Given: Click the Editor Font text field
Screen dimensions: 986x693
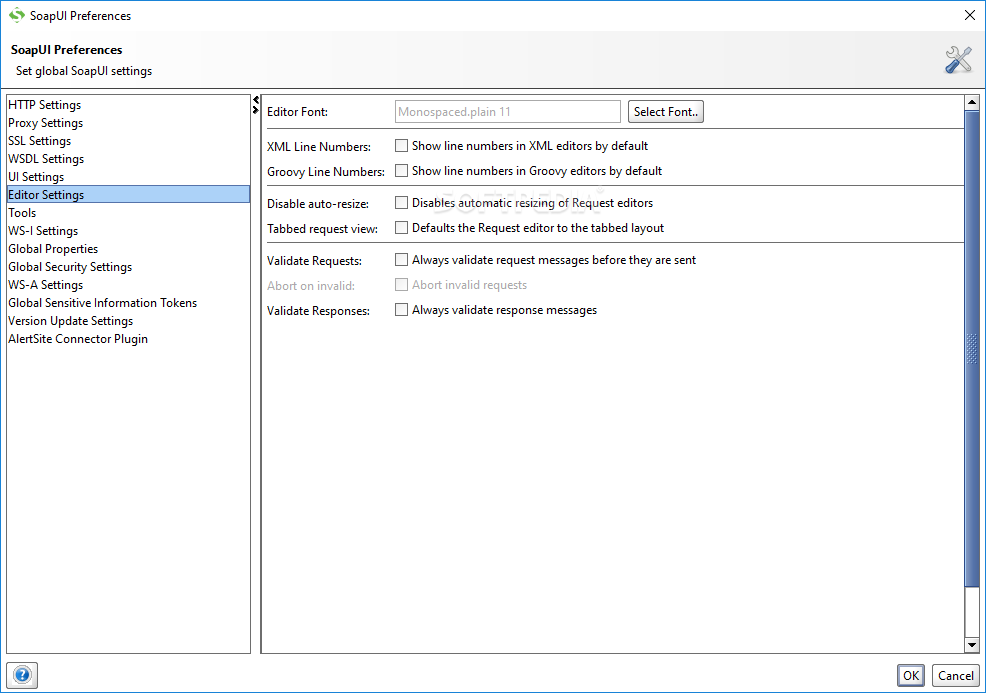Looking at the screenshot, I should pyautogui.click(x=507, y=112).
